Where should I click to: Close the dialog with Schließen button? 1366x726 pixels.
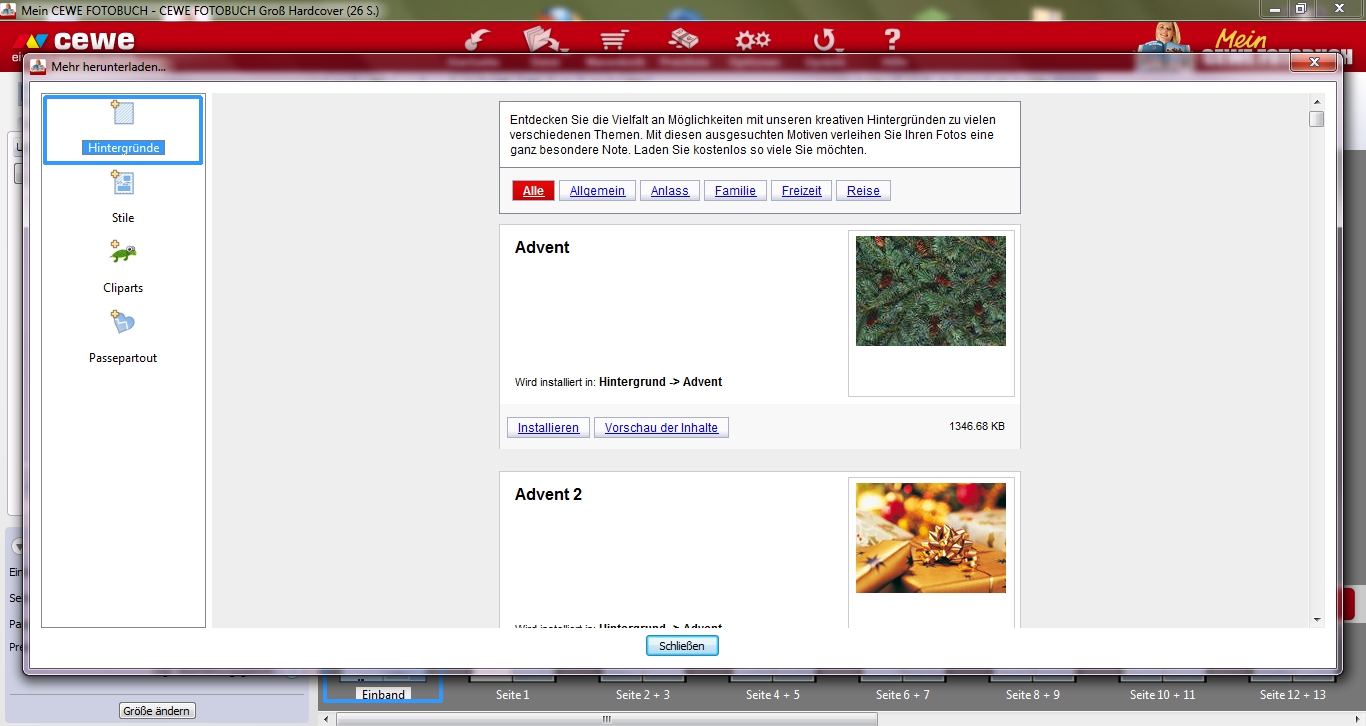pos(682,646)
